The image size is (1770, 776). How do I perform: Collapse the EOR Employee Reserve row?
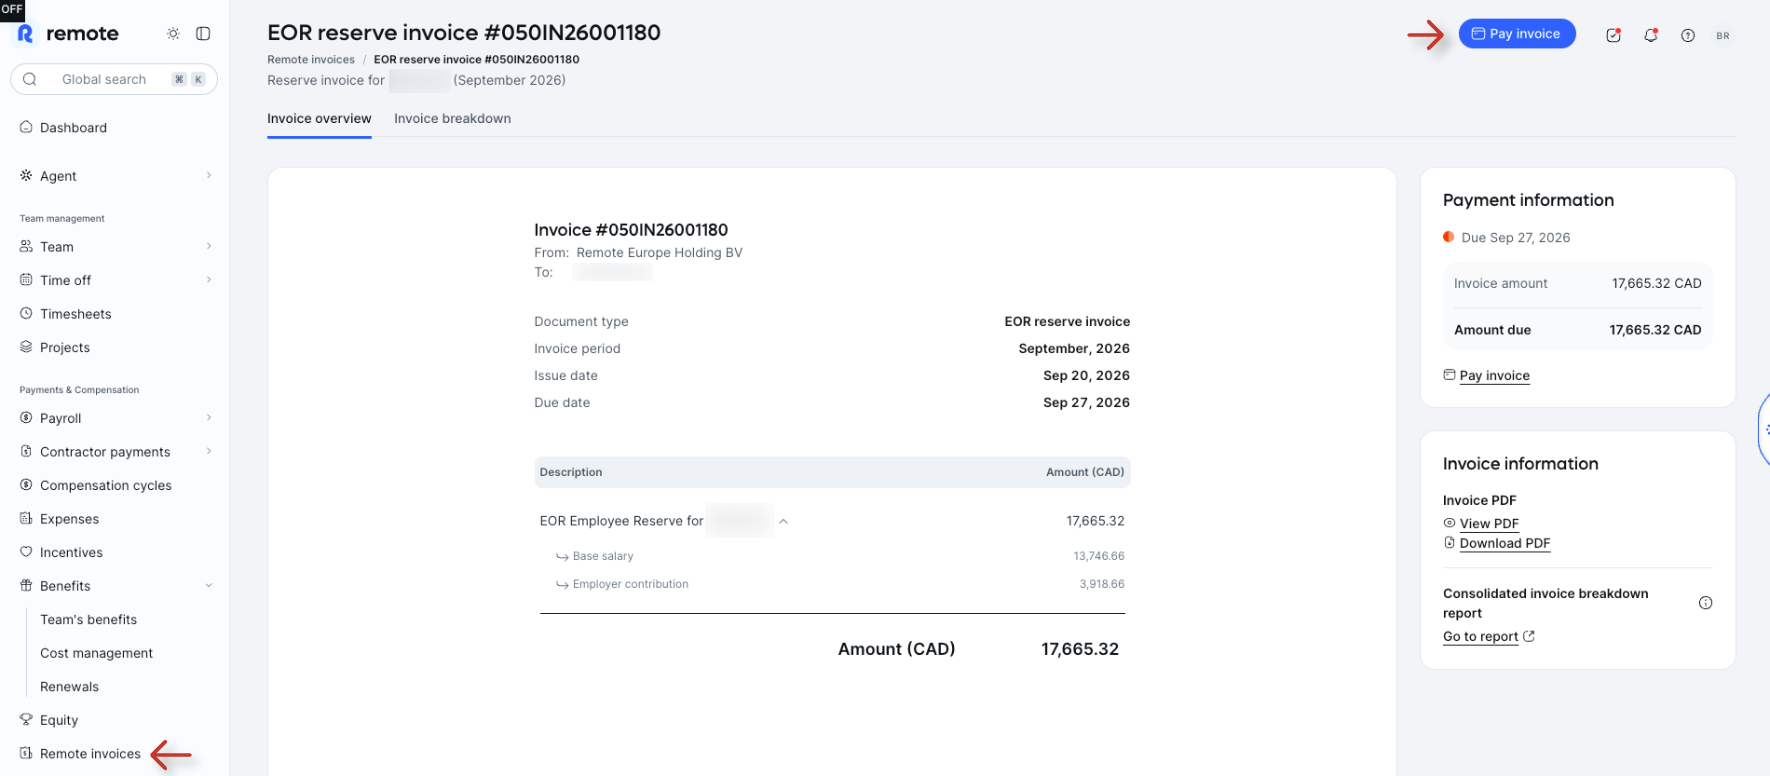coord(783,521)
